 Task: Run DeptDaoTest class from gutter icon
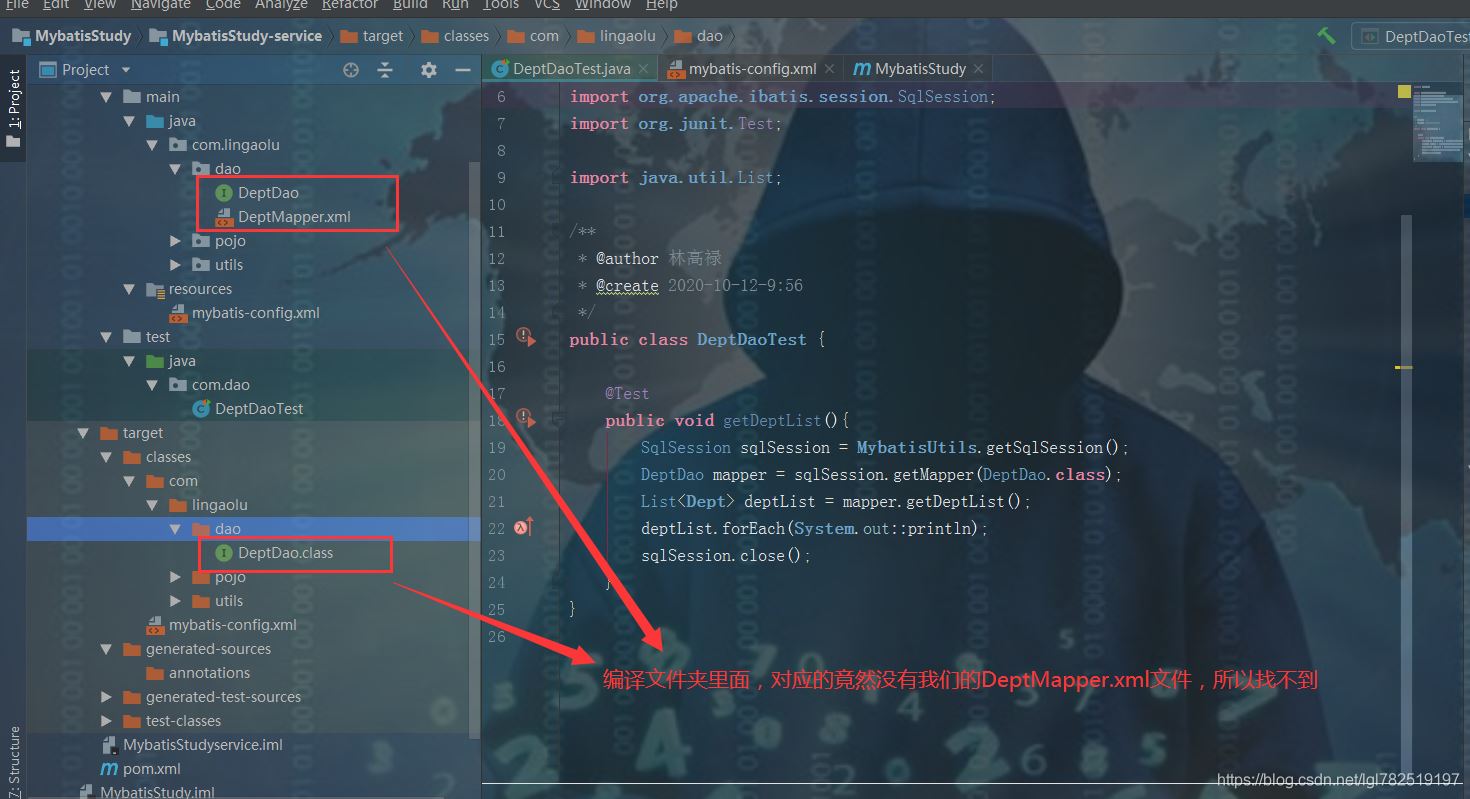(525, 337)
